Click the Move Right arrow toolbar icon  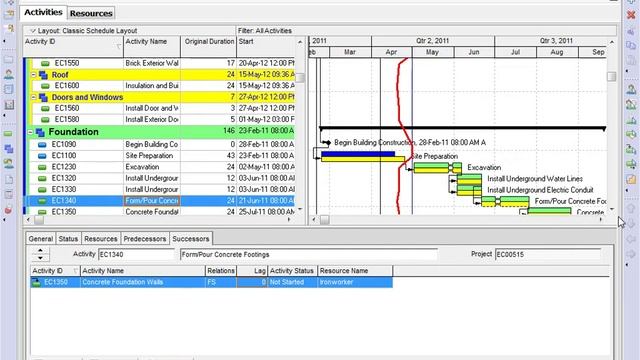click(631, 254)
